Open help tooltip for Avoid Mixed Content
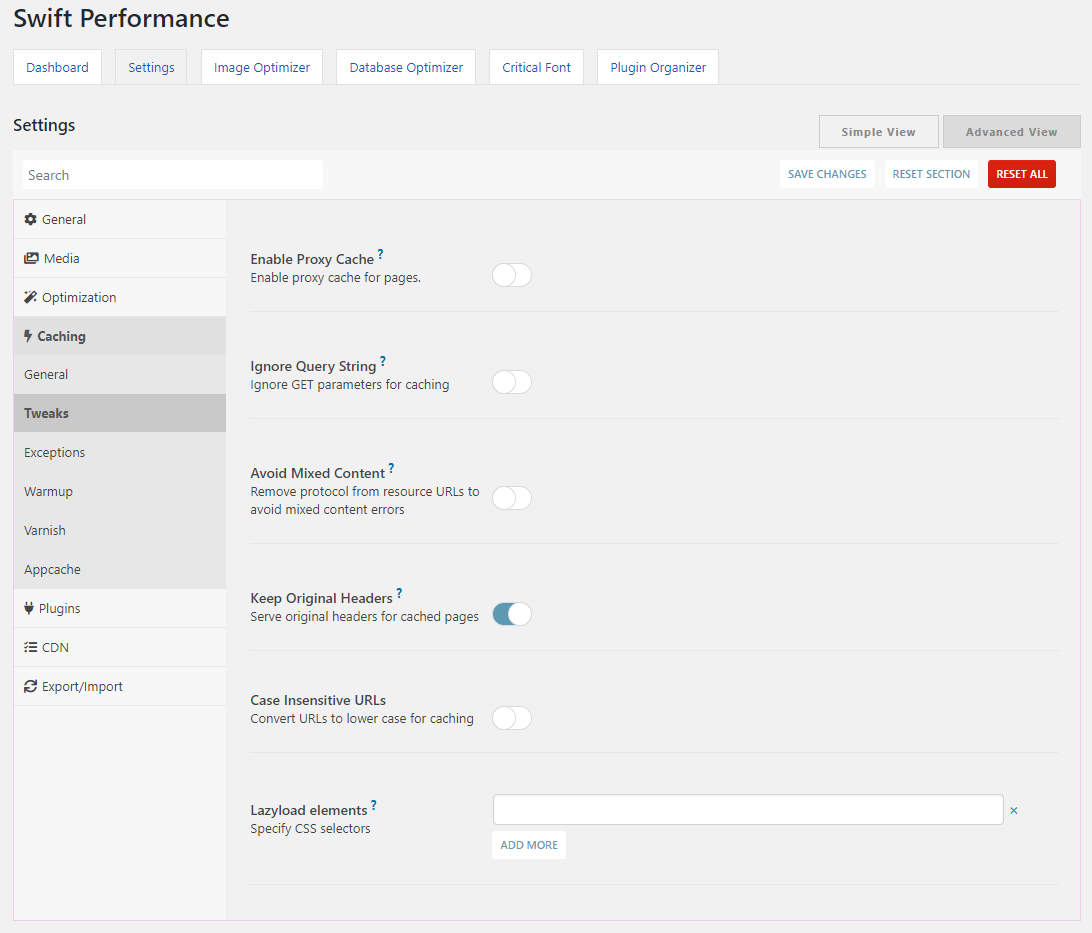Viewport: 1092px width, 933px height. tap(391, 469)
